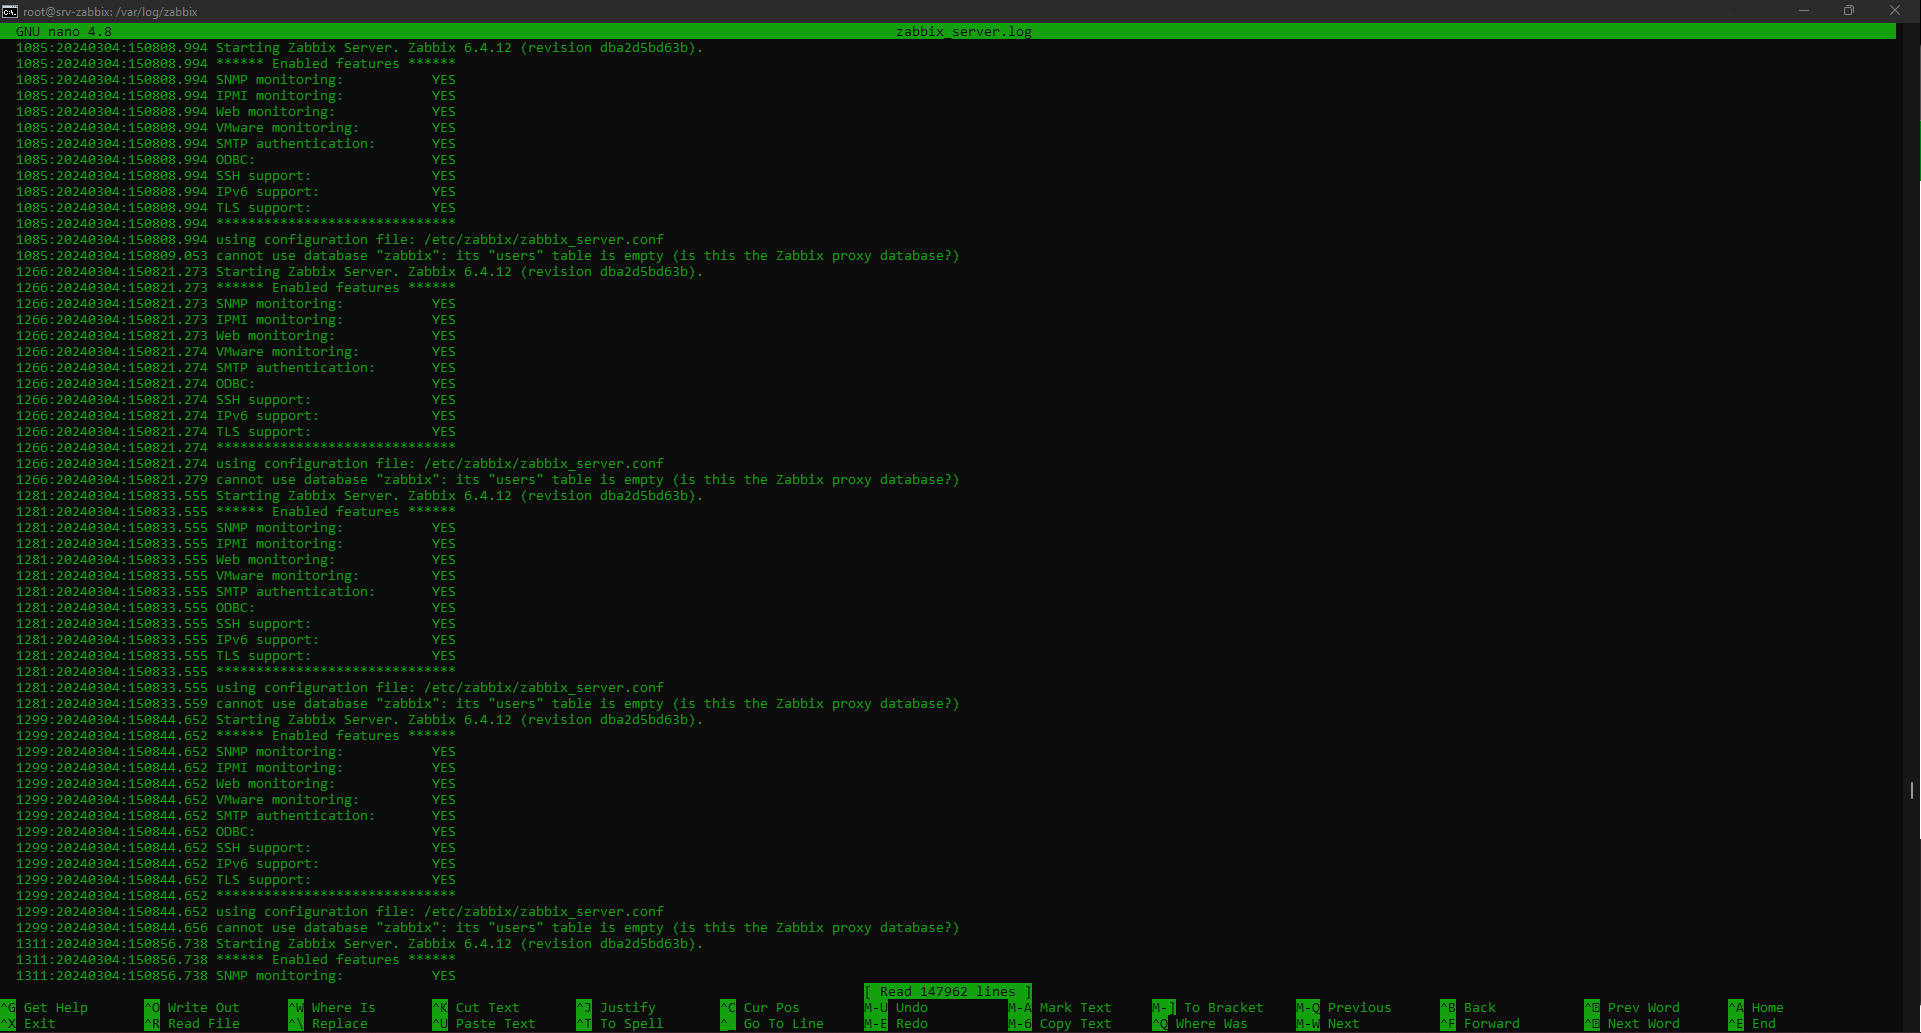
Task: Click PID 1281 "Starting Zabbix Server" line
Action: [x=360, y=496]
